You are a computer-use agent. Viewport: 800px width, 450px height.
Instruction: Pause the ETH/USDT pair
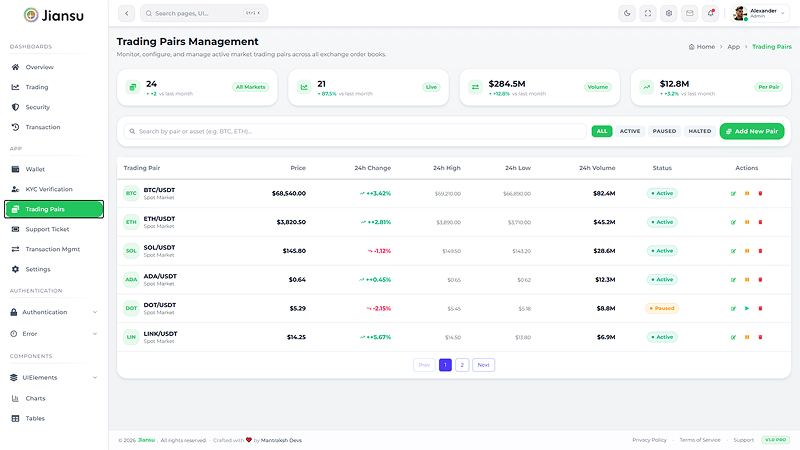point(747,222)
